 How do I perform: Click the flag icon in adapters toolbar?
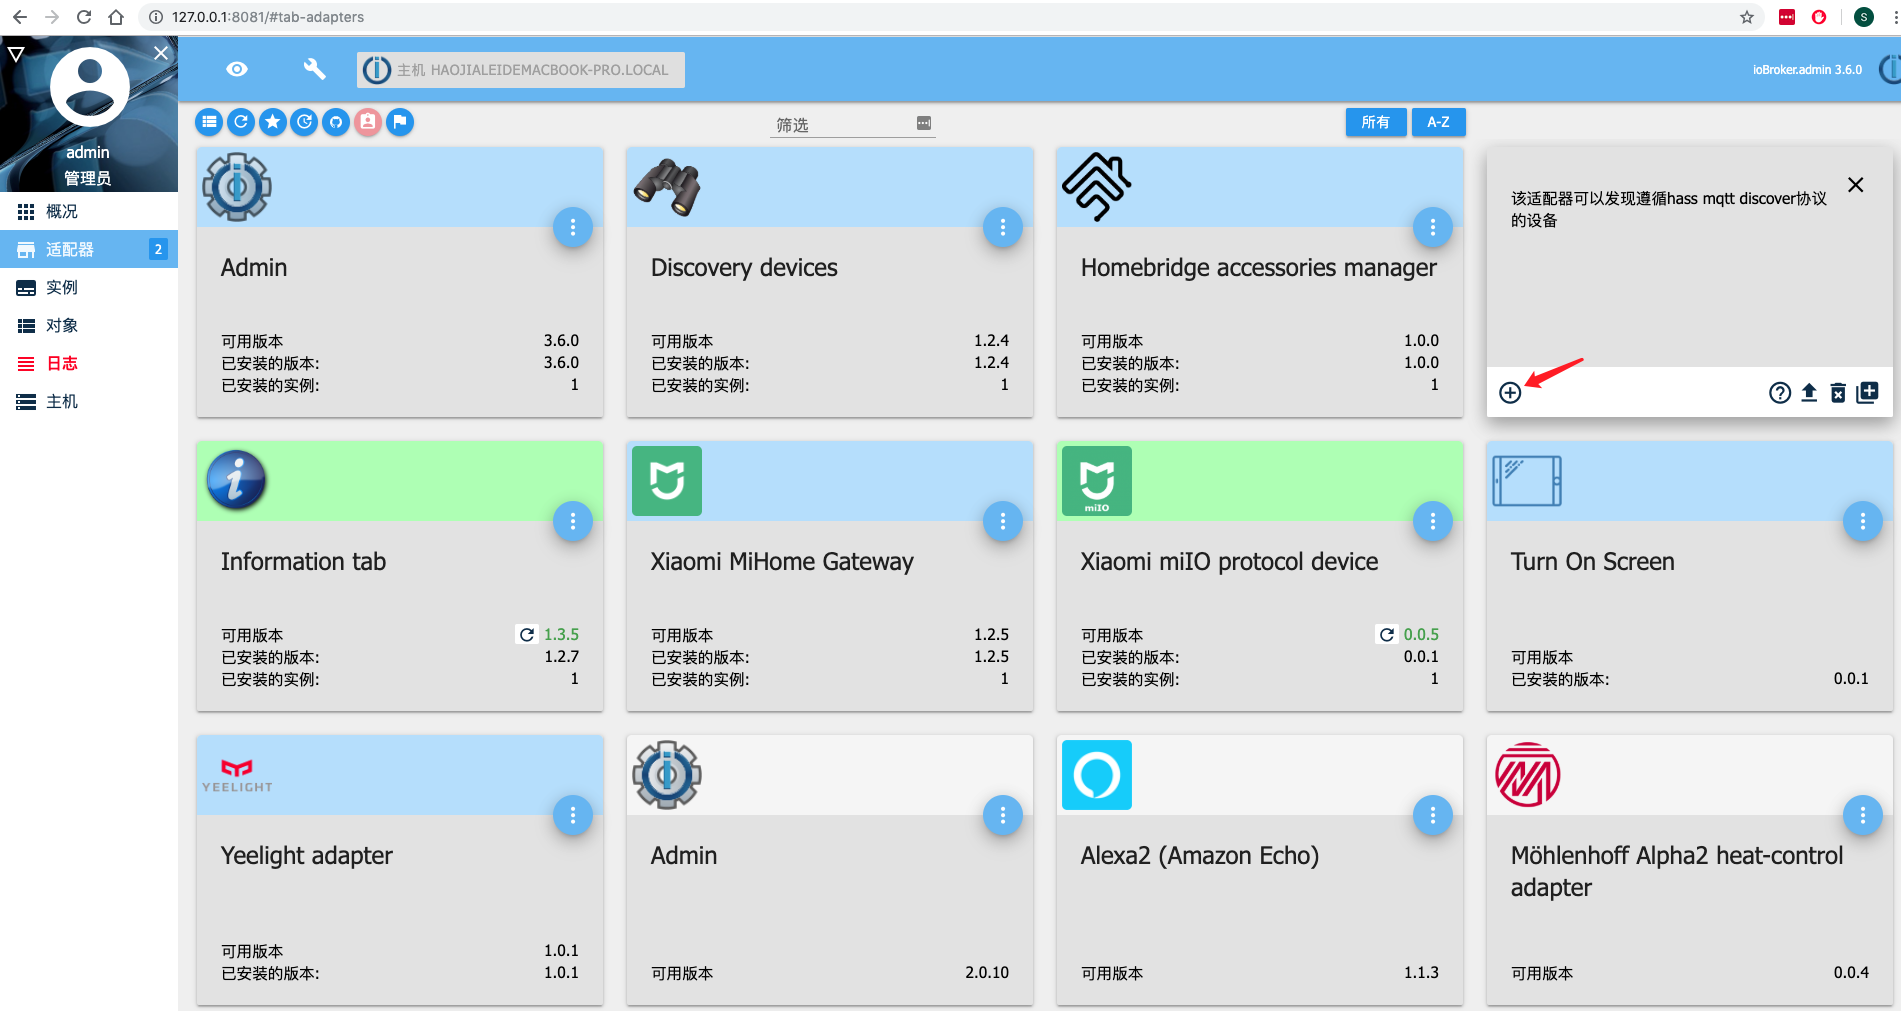pyautogui.click(x=400, y=122)
